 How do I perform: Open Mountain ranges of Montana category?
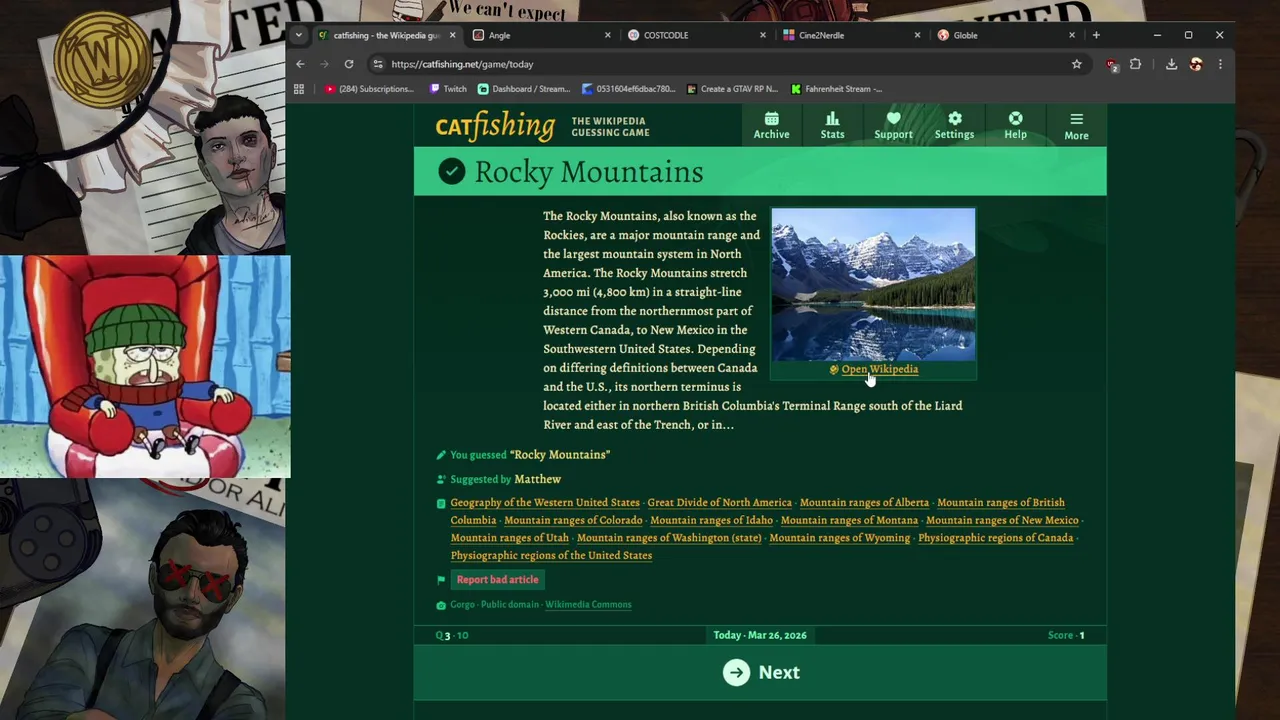pos(849,520)
